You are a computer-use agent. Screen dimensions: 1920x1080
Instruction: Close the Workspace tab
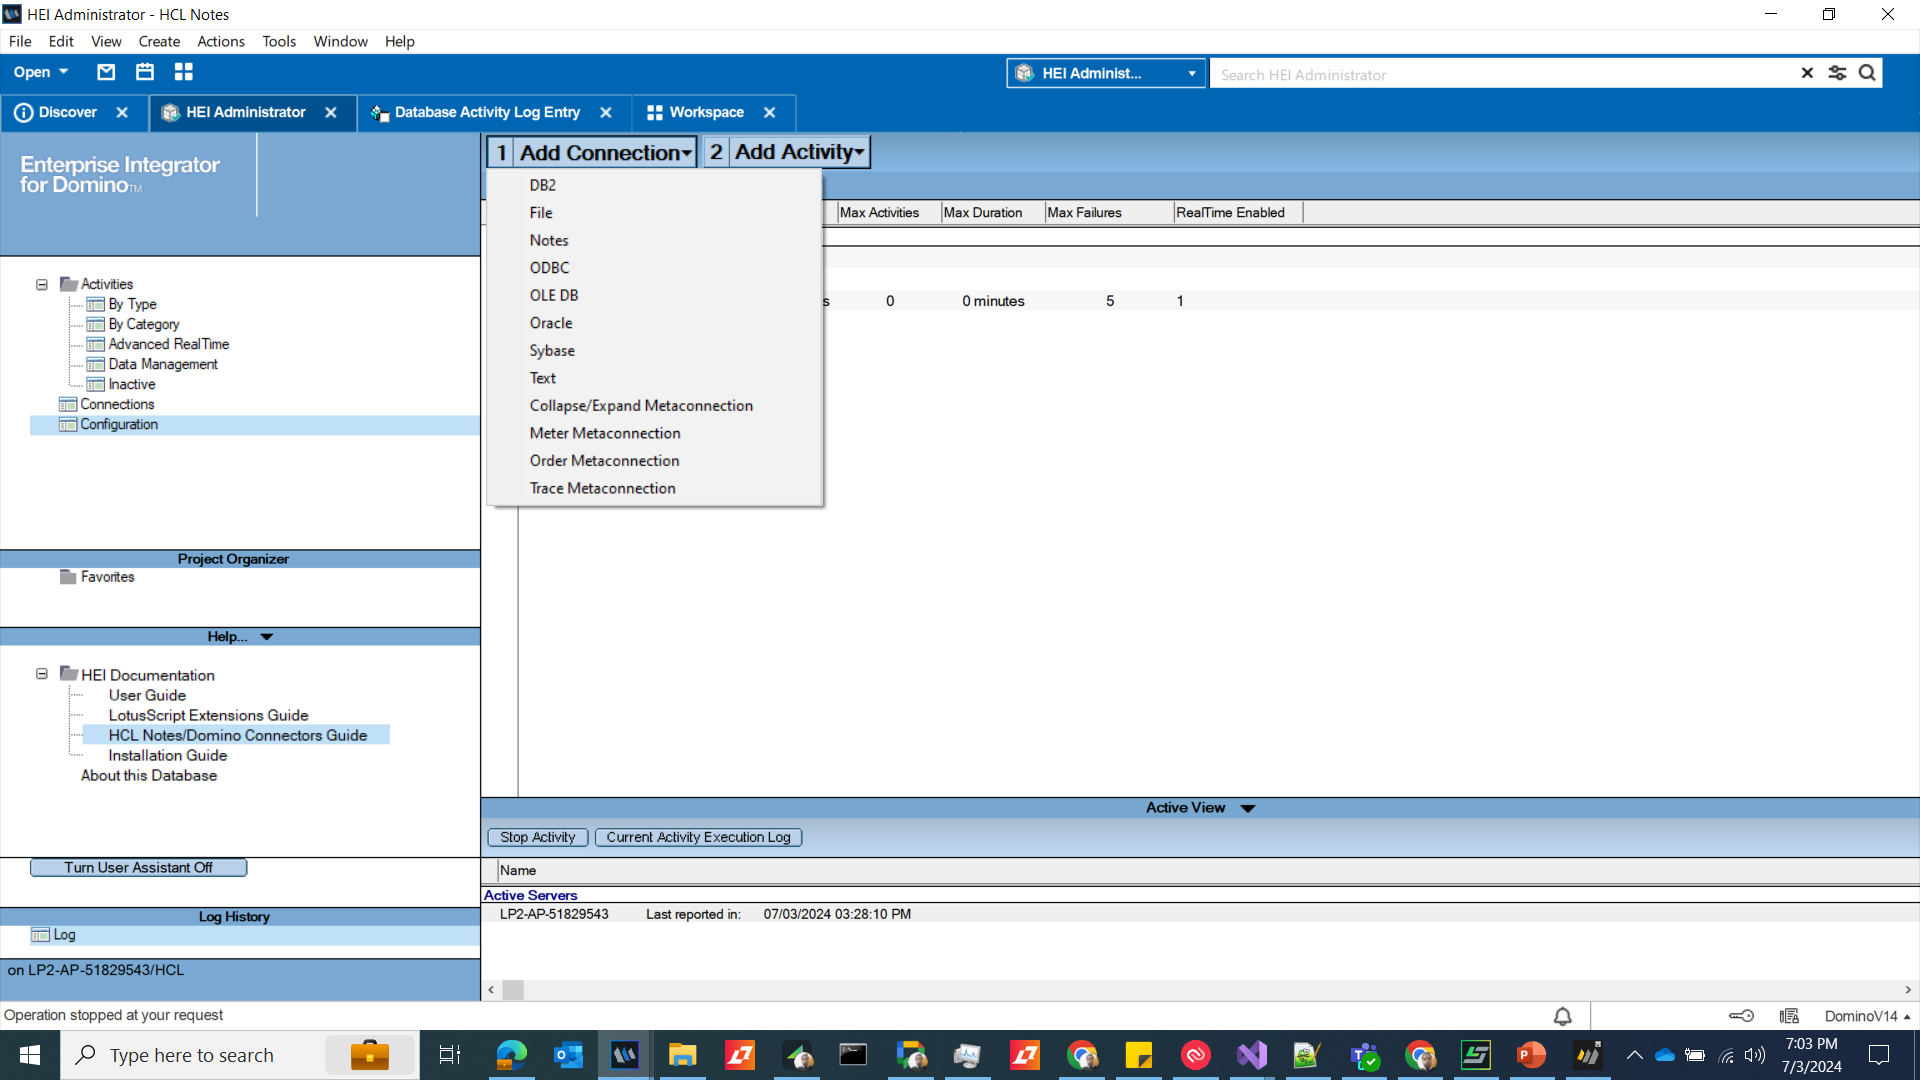click(770, 113)
